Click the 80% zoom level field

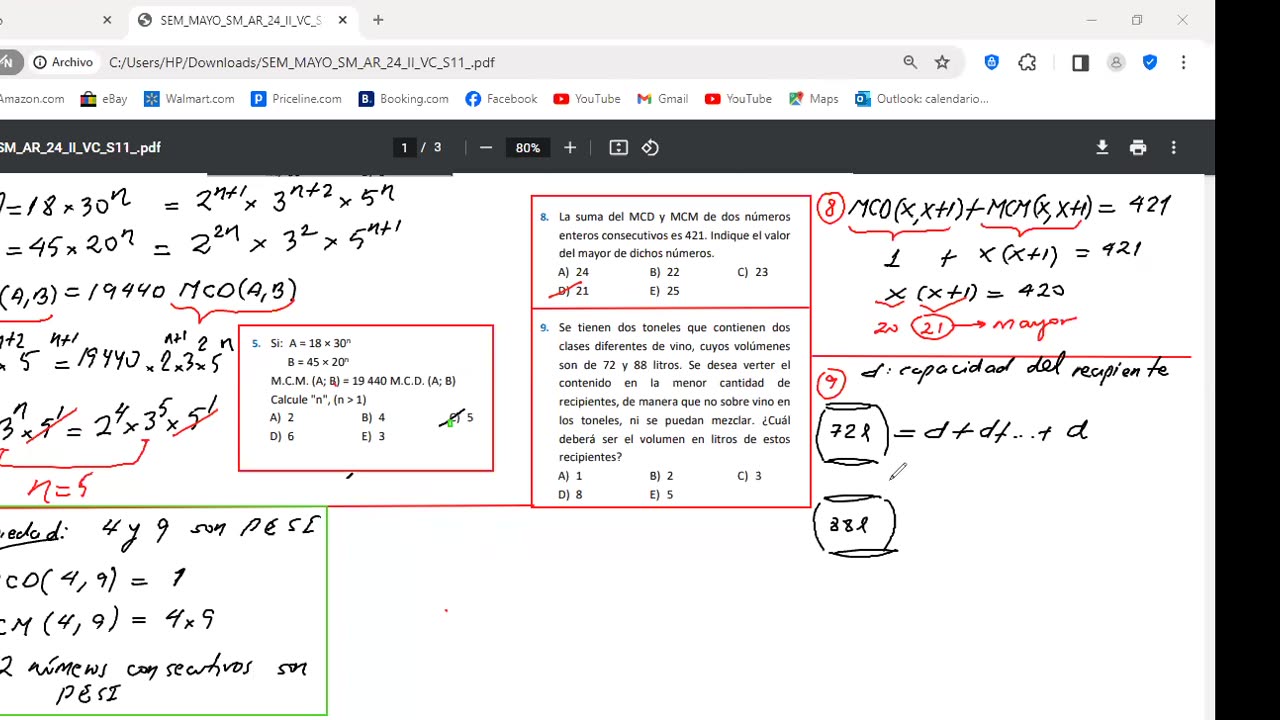coord(528,148)
